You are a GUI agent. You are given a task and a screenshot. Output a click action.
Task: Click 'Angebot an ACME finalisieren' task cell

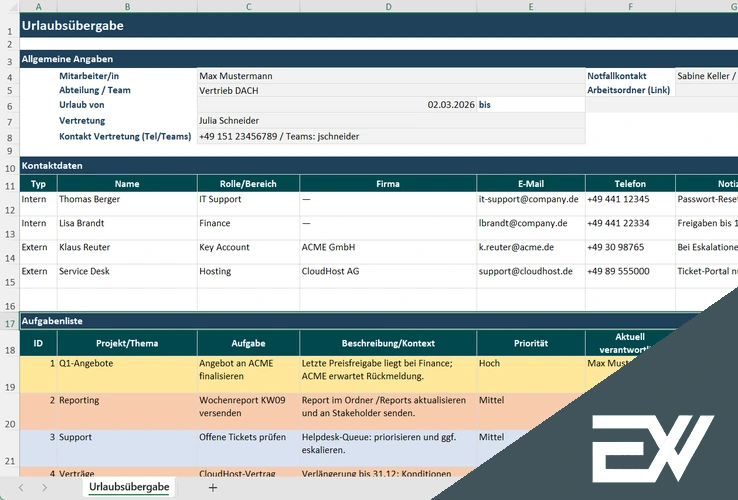(x=249, y=374)
